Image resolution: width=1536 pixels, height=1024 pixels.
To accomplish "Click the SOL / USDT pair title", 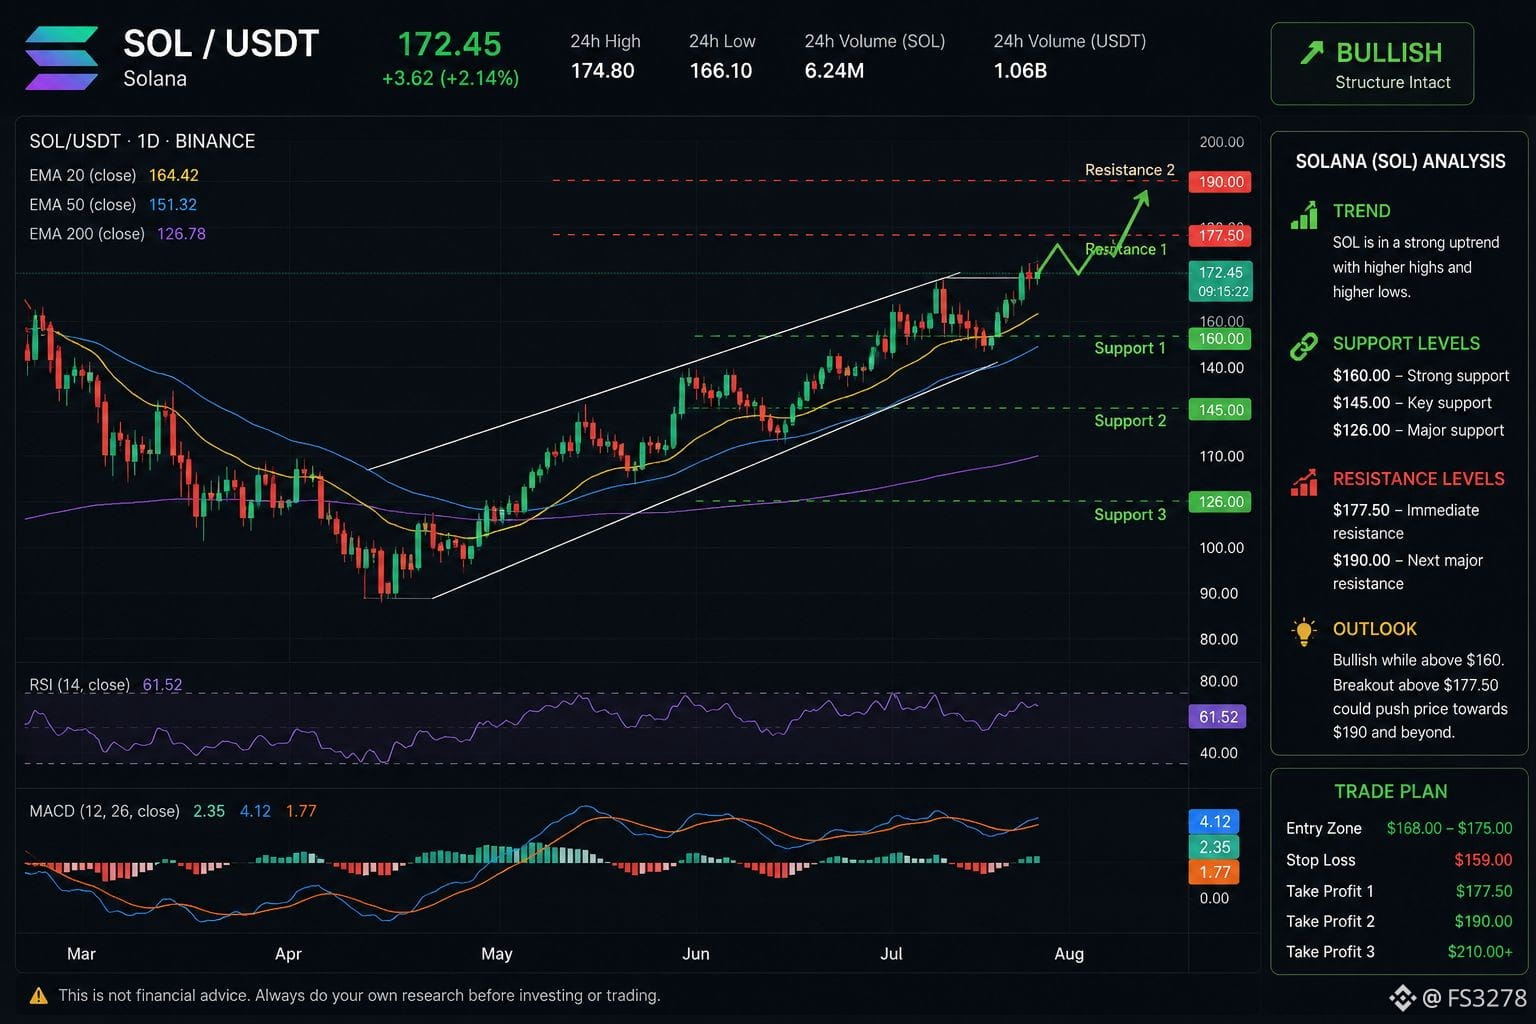I will point(221,44).
